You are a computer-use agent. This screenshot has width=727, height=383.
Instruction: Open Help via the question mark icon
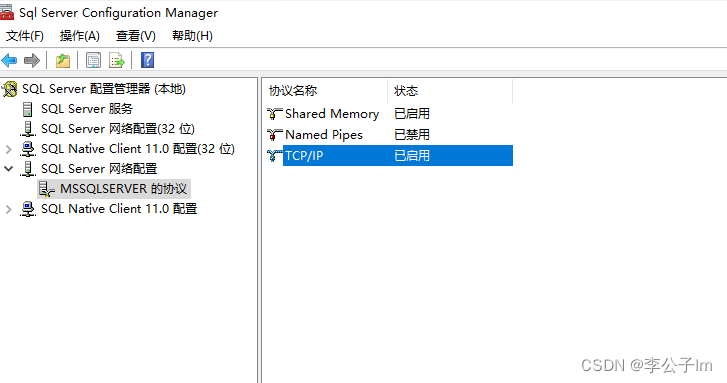pos(147,60)
